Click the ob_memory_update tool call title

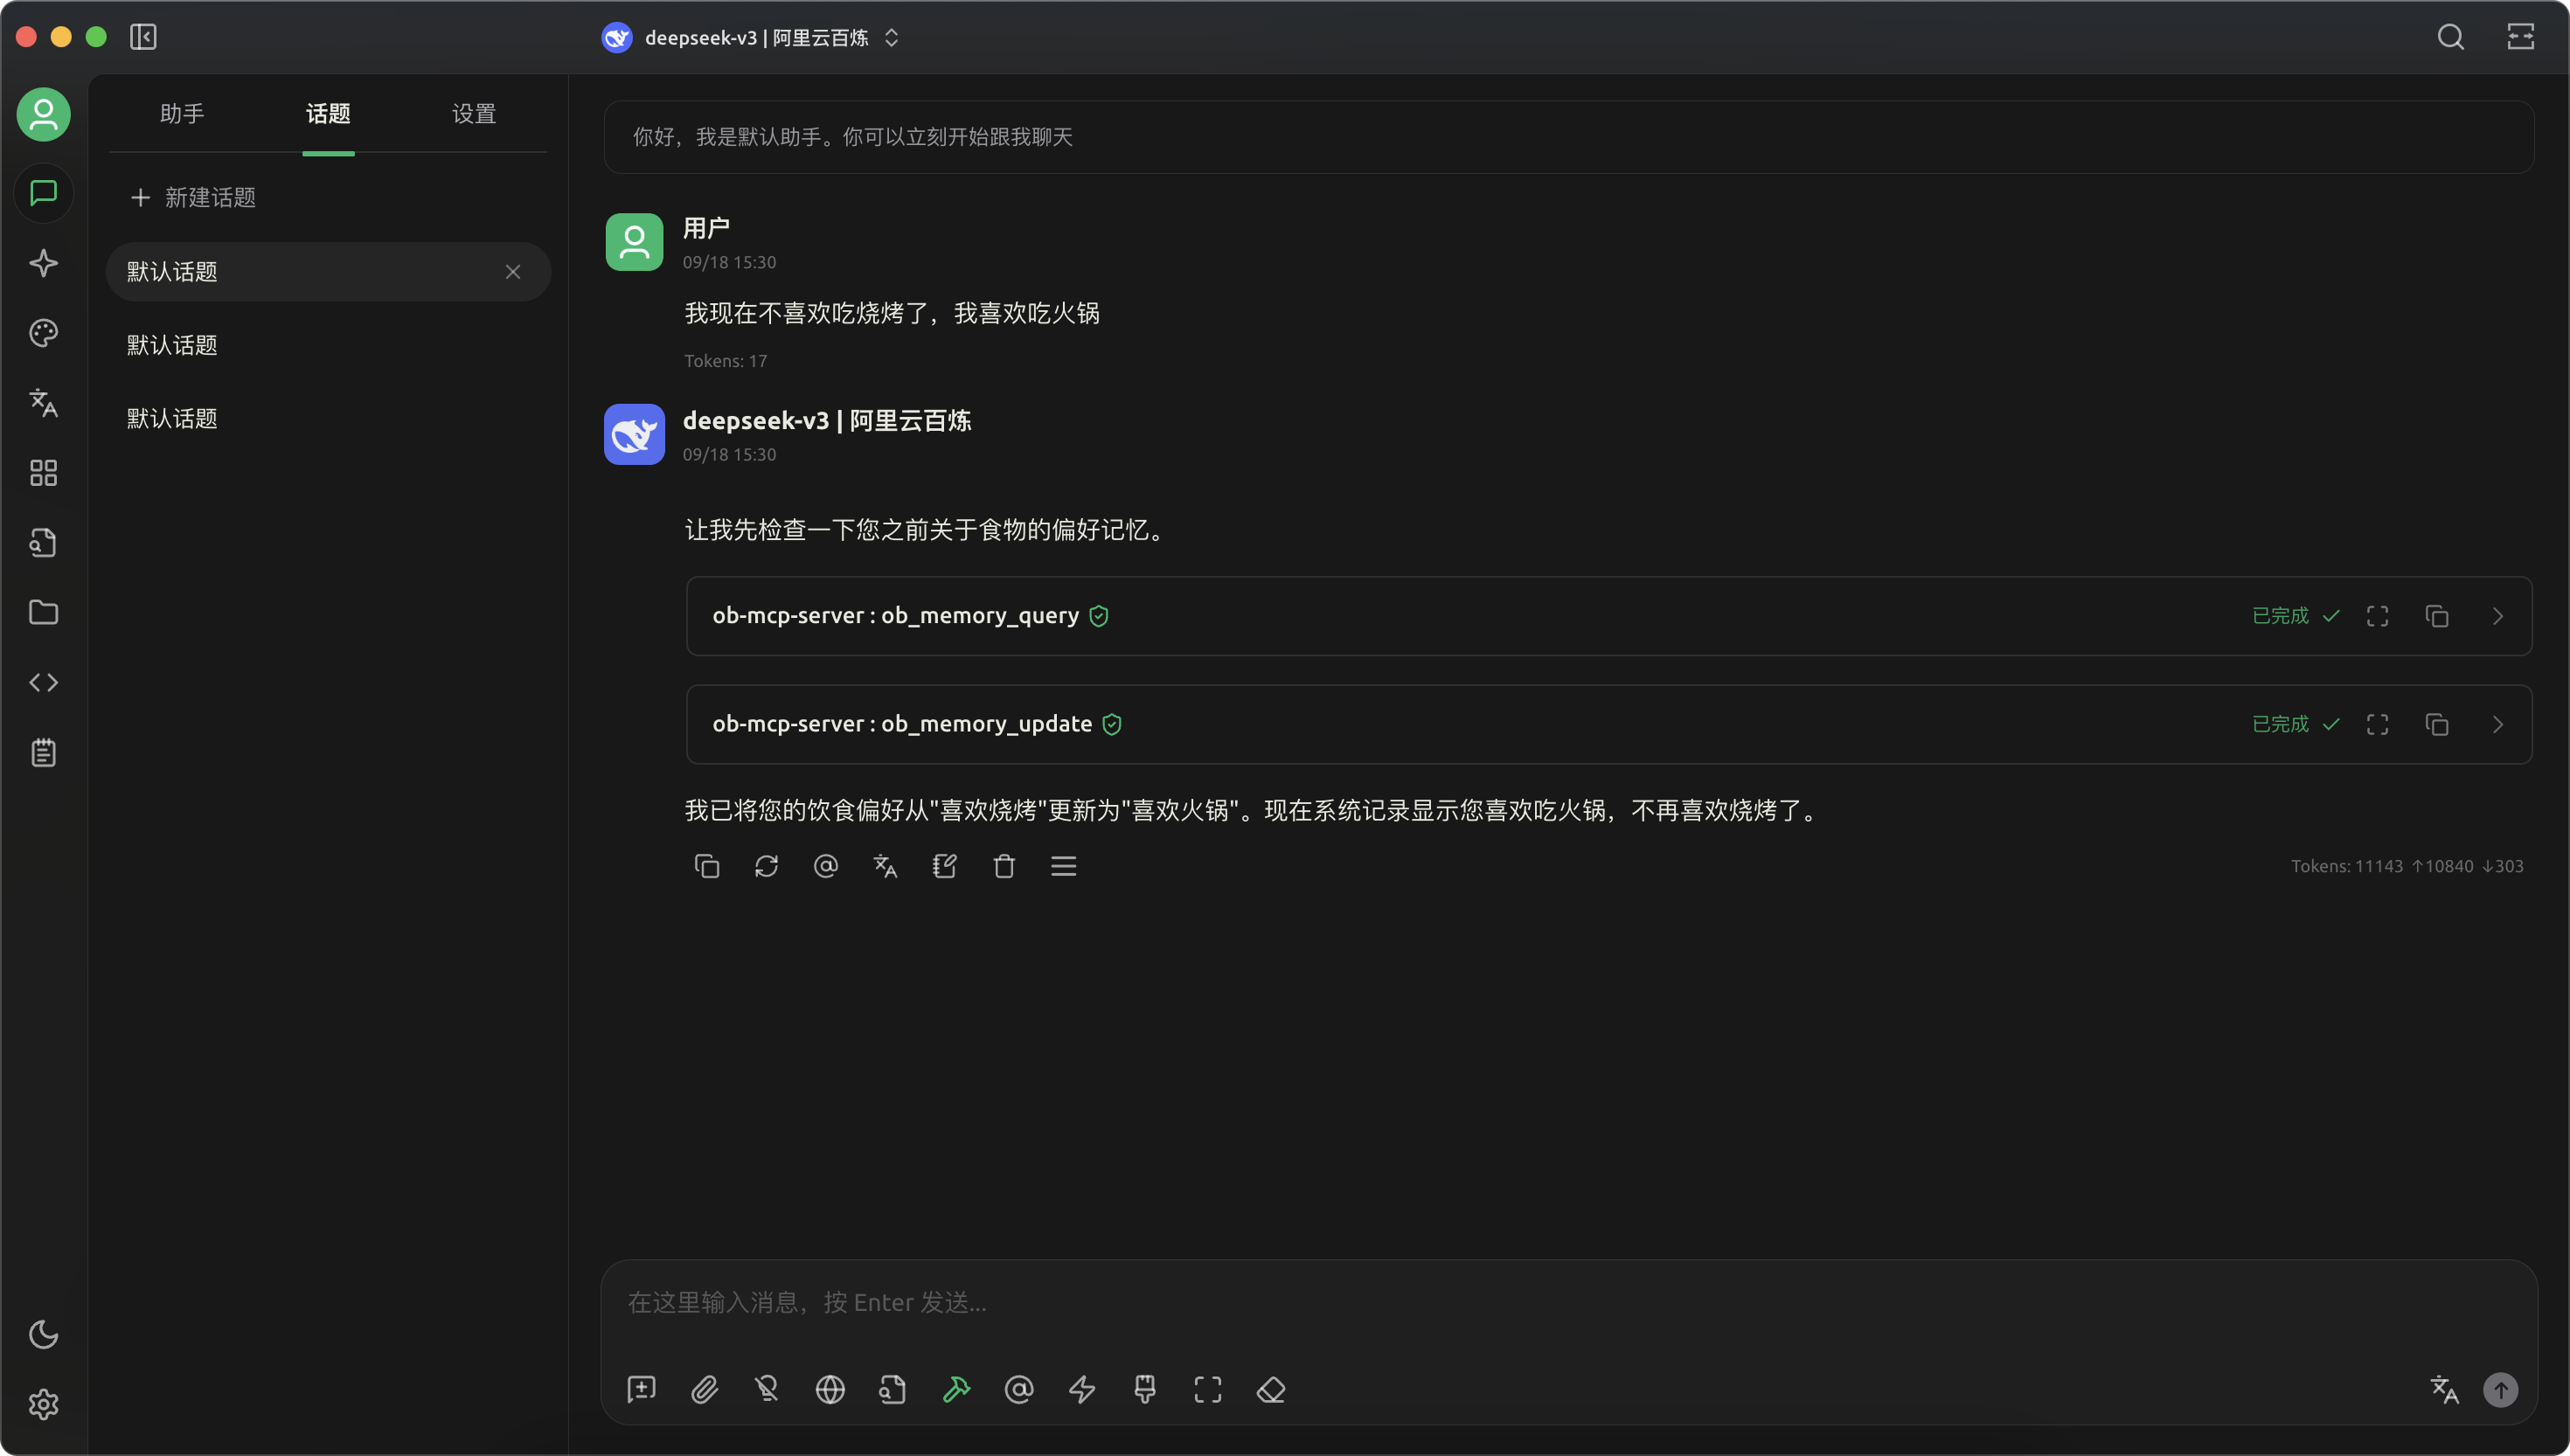click(x=902, y=725)
